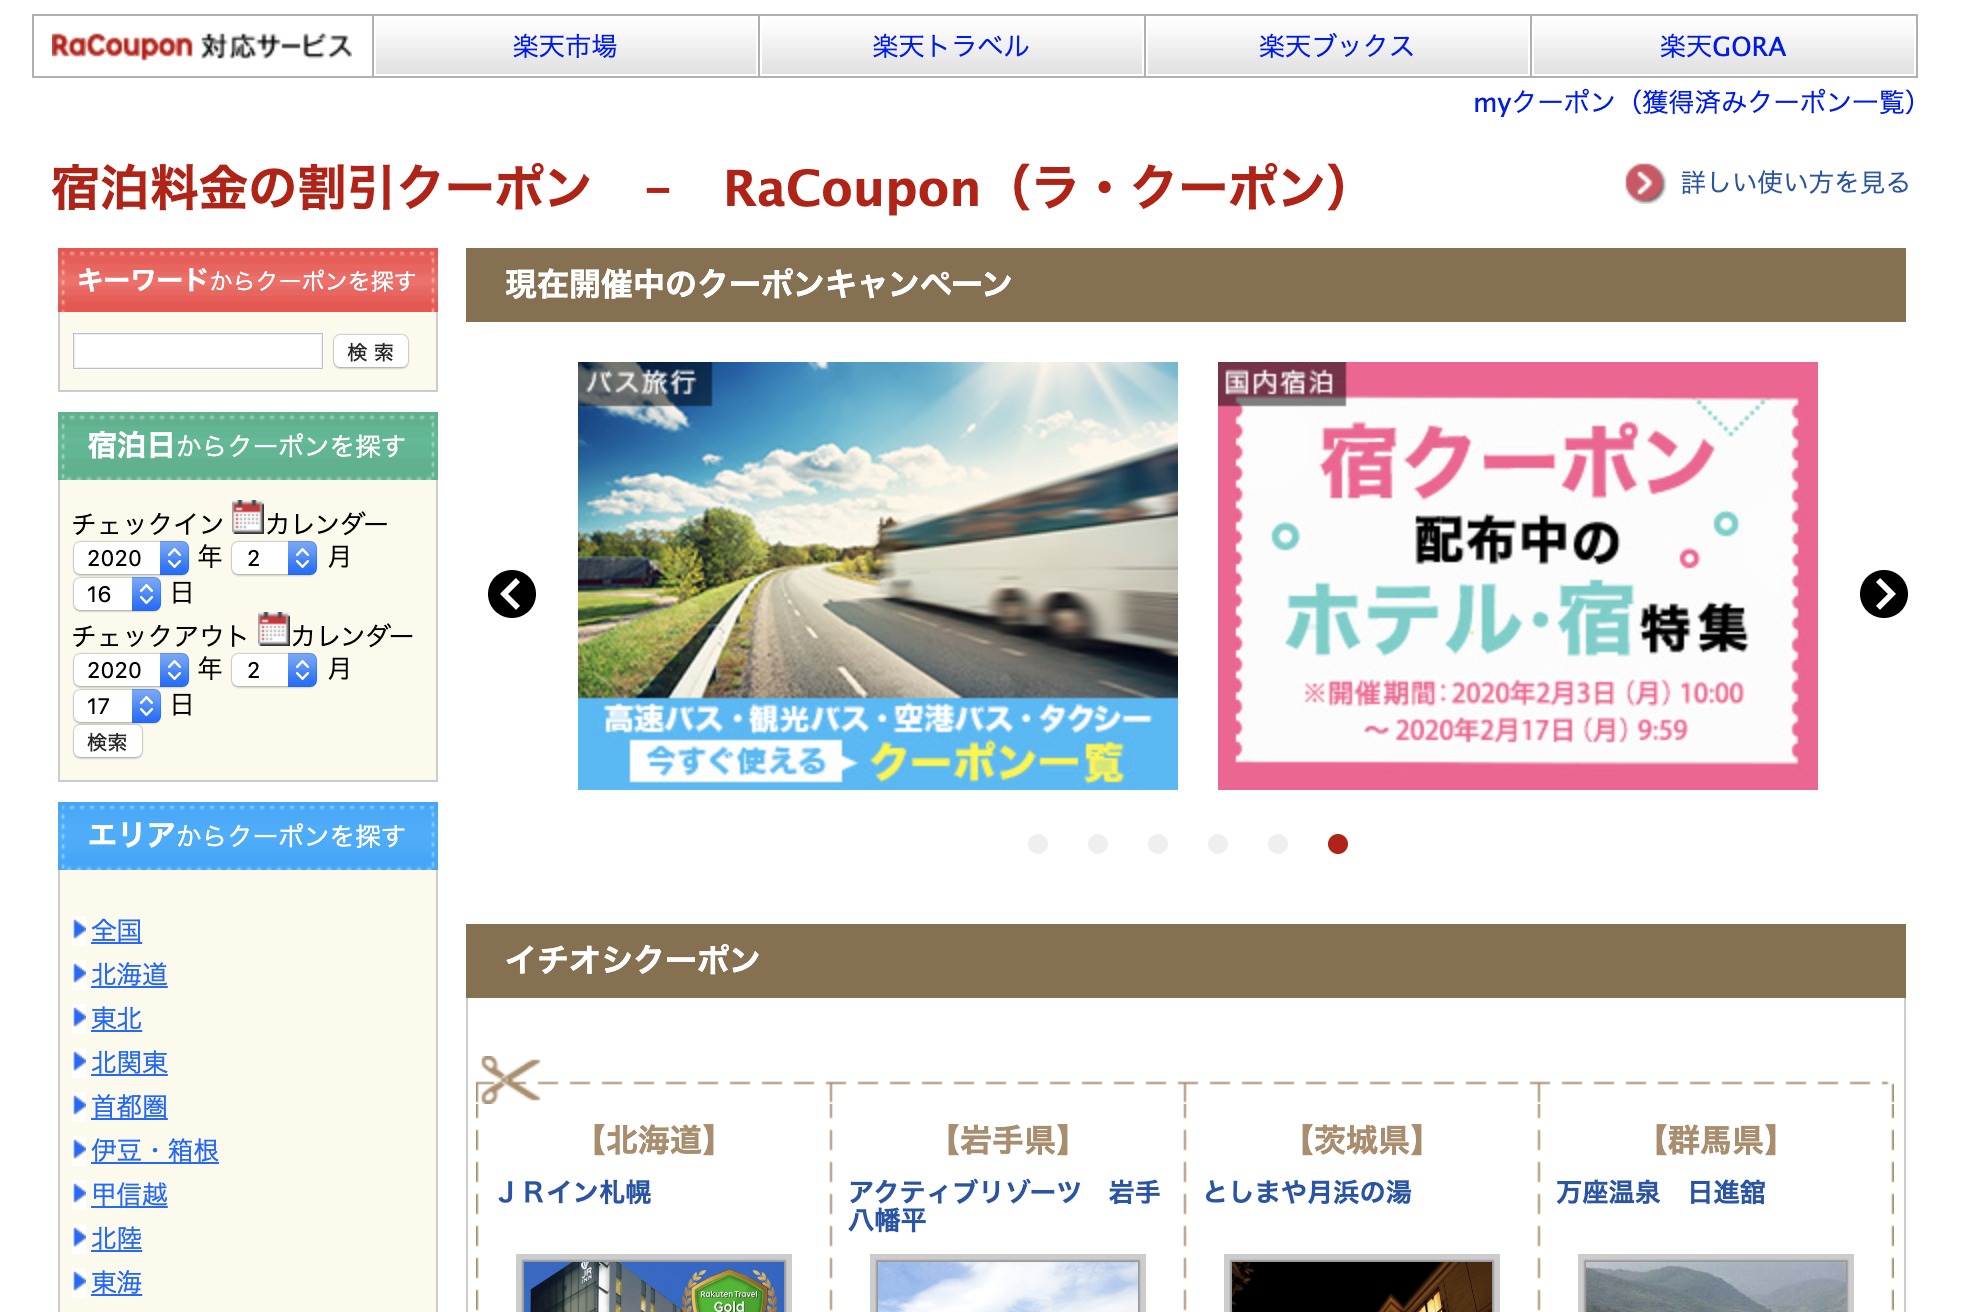Select the sixth active red carousel dot
The height and width of the screenshot is (1312, 1962).
pos(1338,844)
